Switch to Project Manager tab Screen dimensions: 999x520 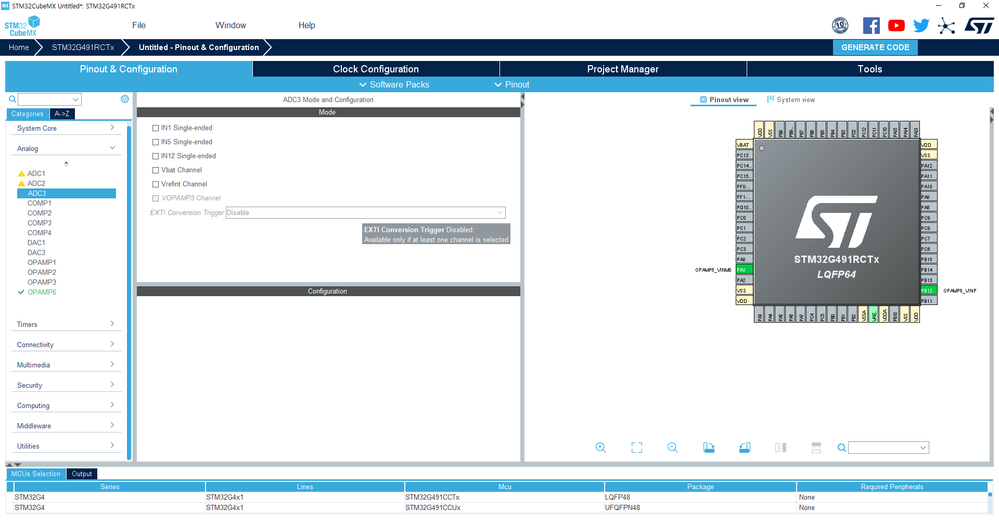tap(622, 69)
